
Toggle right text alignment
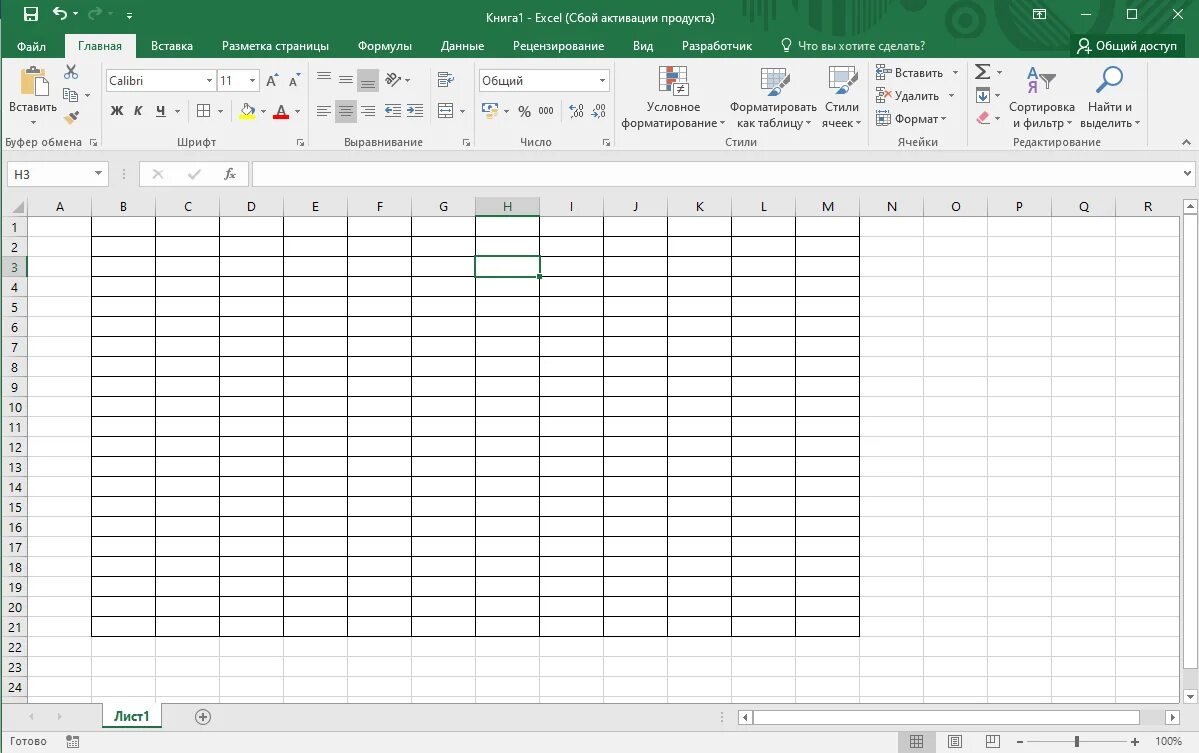tap(368, 111)
